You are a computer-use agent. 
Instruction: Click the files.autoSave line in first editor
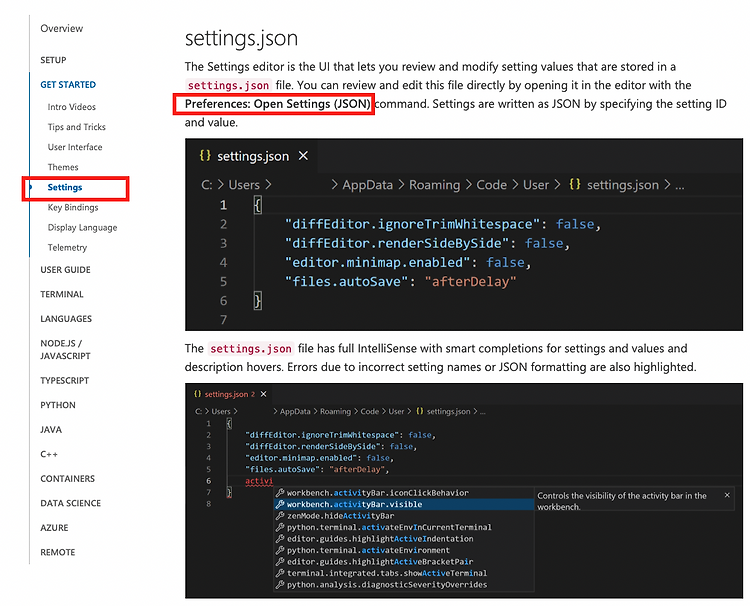[400, 281]
